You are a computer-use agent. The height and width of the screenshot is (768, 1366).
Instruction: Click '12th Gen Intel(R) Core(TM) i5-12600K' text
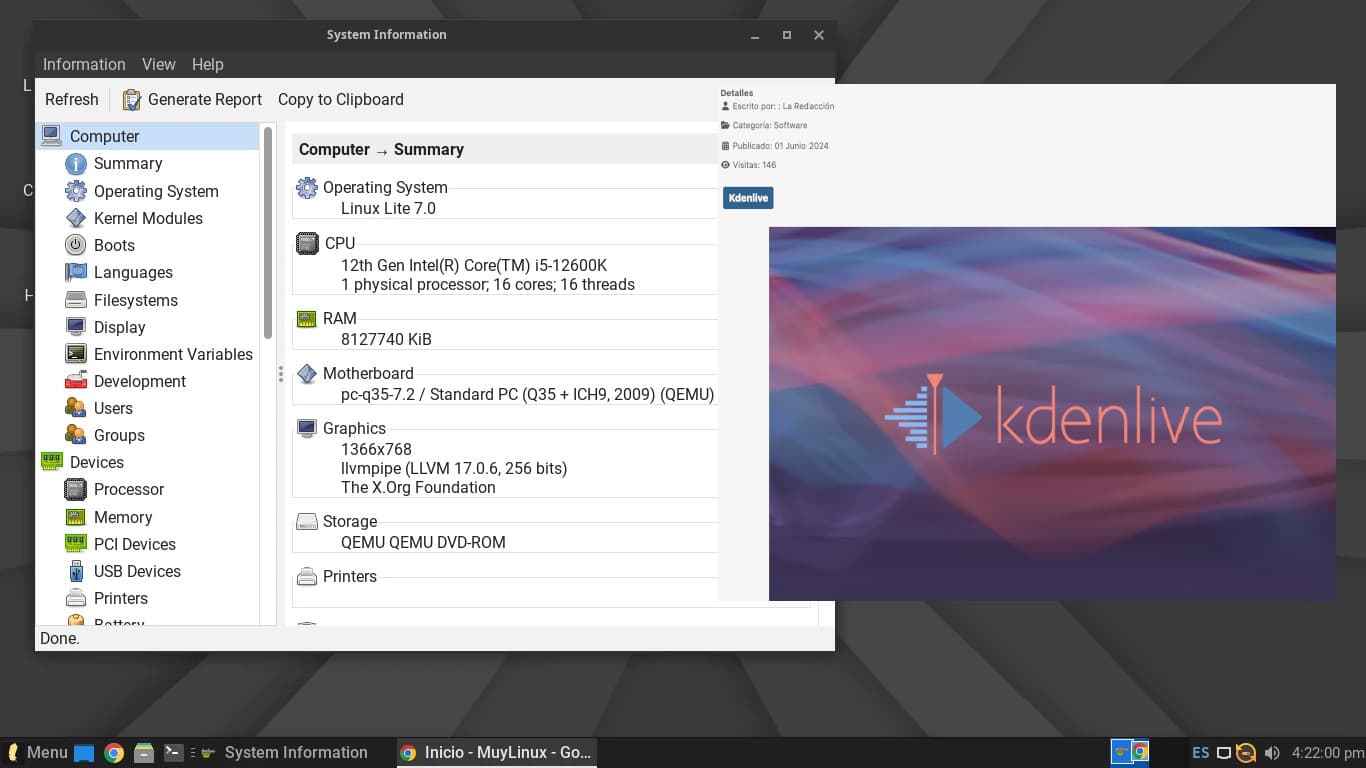click(x=474, y=265)
